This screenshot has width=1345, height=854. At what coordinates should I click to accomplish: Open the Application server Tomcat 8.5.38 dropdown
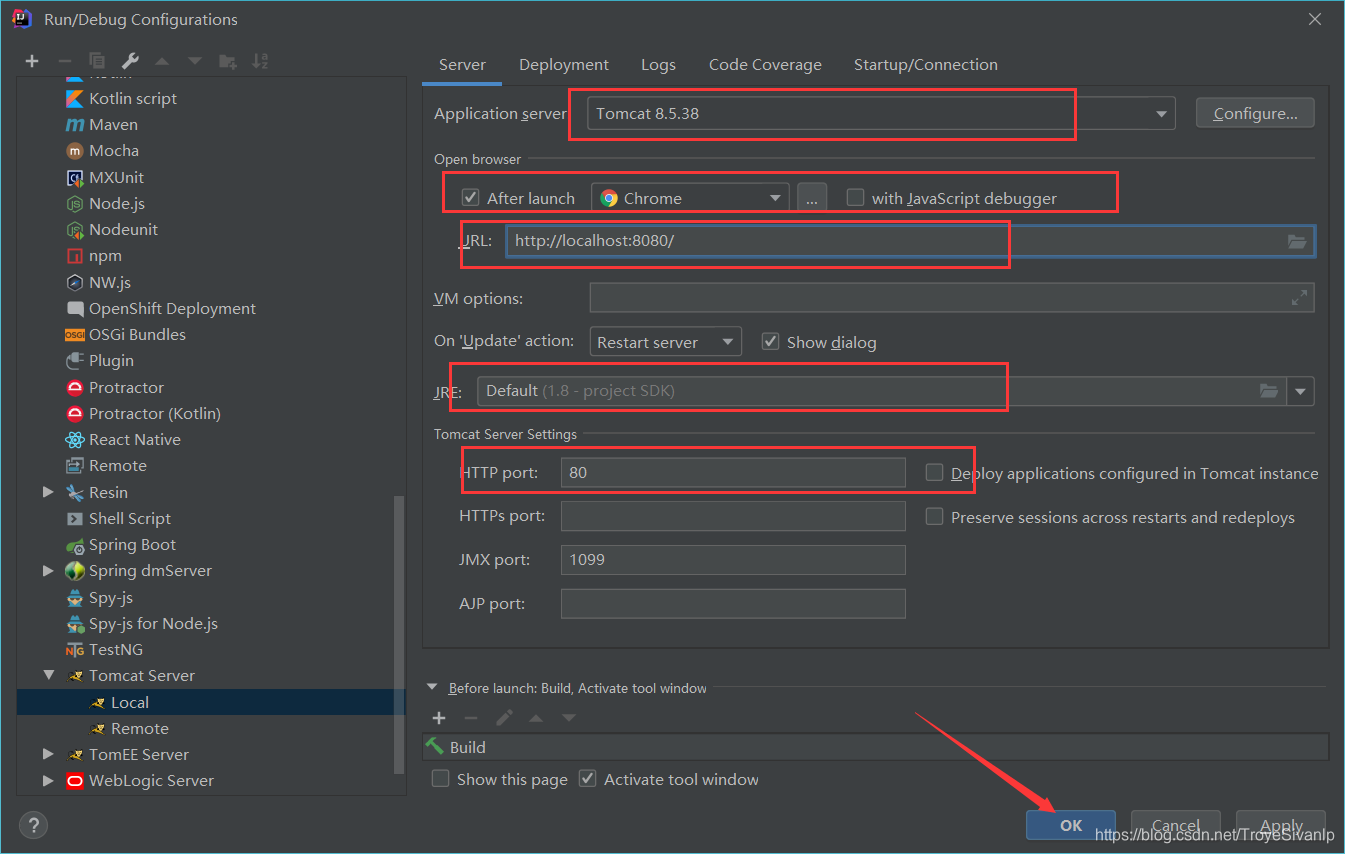[881, 113]
